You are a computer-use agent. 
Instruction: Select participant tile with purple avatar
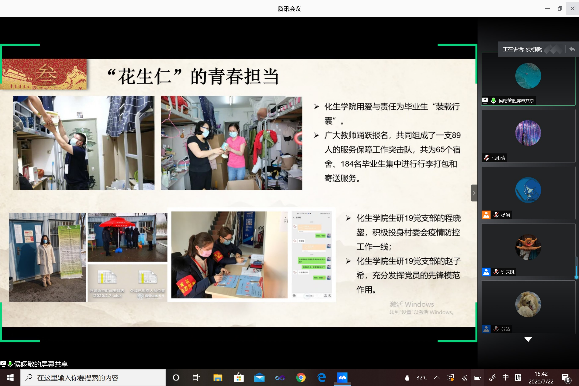528,136
